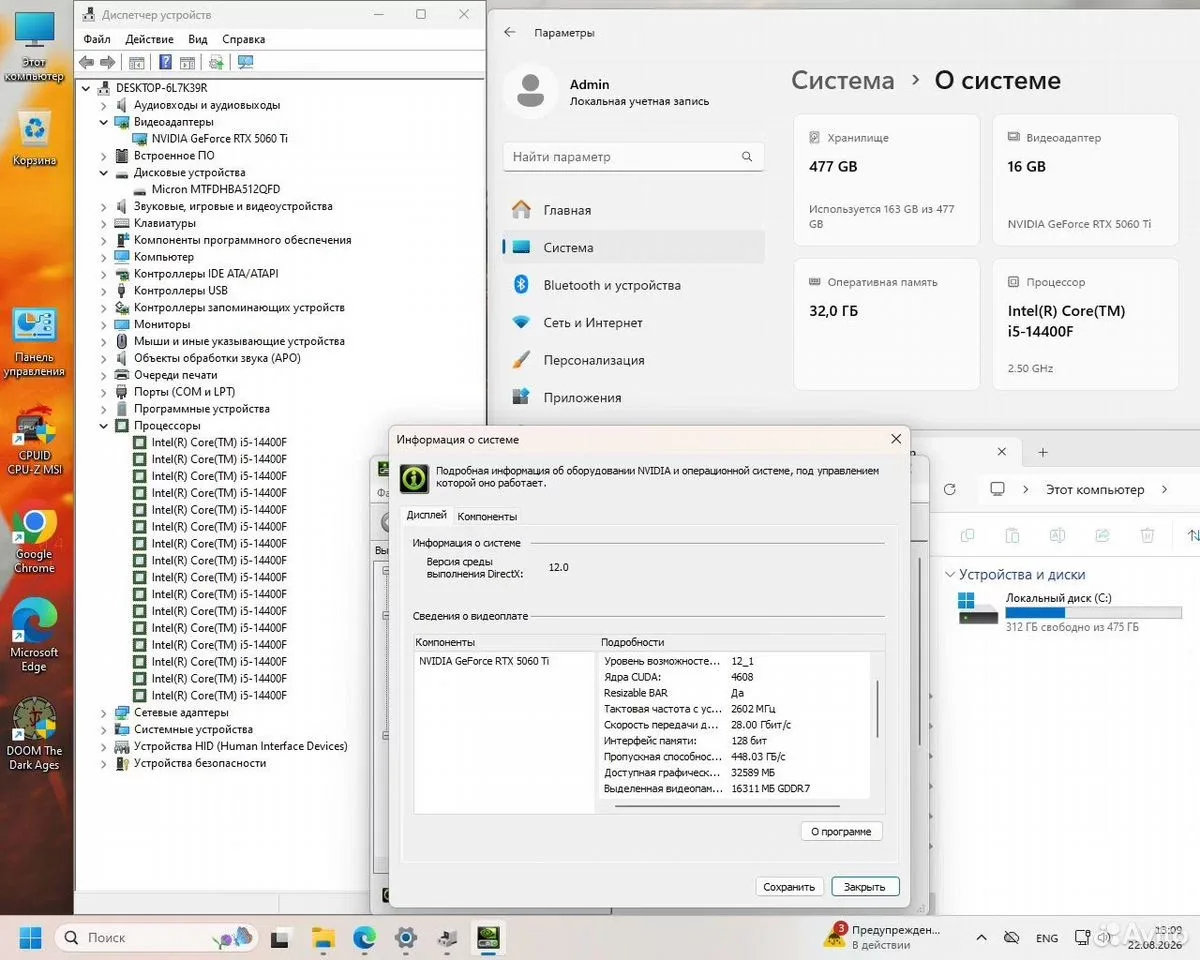
Task: Click the Закрыть button
Action: pyautogui.click(x=864, y=887)
